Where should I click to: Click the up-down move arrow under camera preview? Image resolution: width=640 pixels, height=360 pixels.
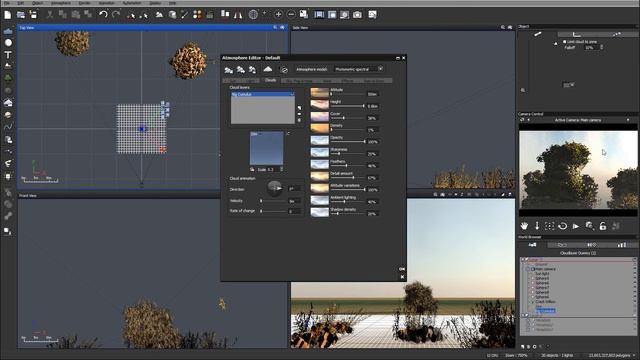537,226
